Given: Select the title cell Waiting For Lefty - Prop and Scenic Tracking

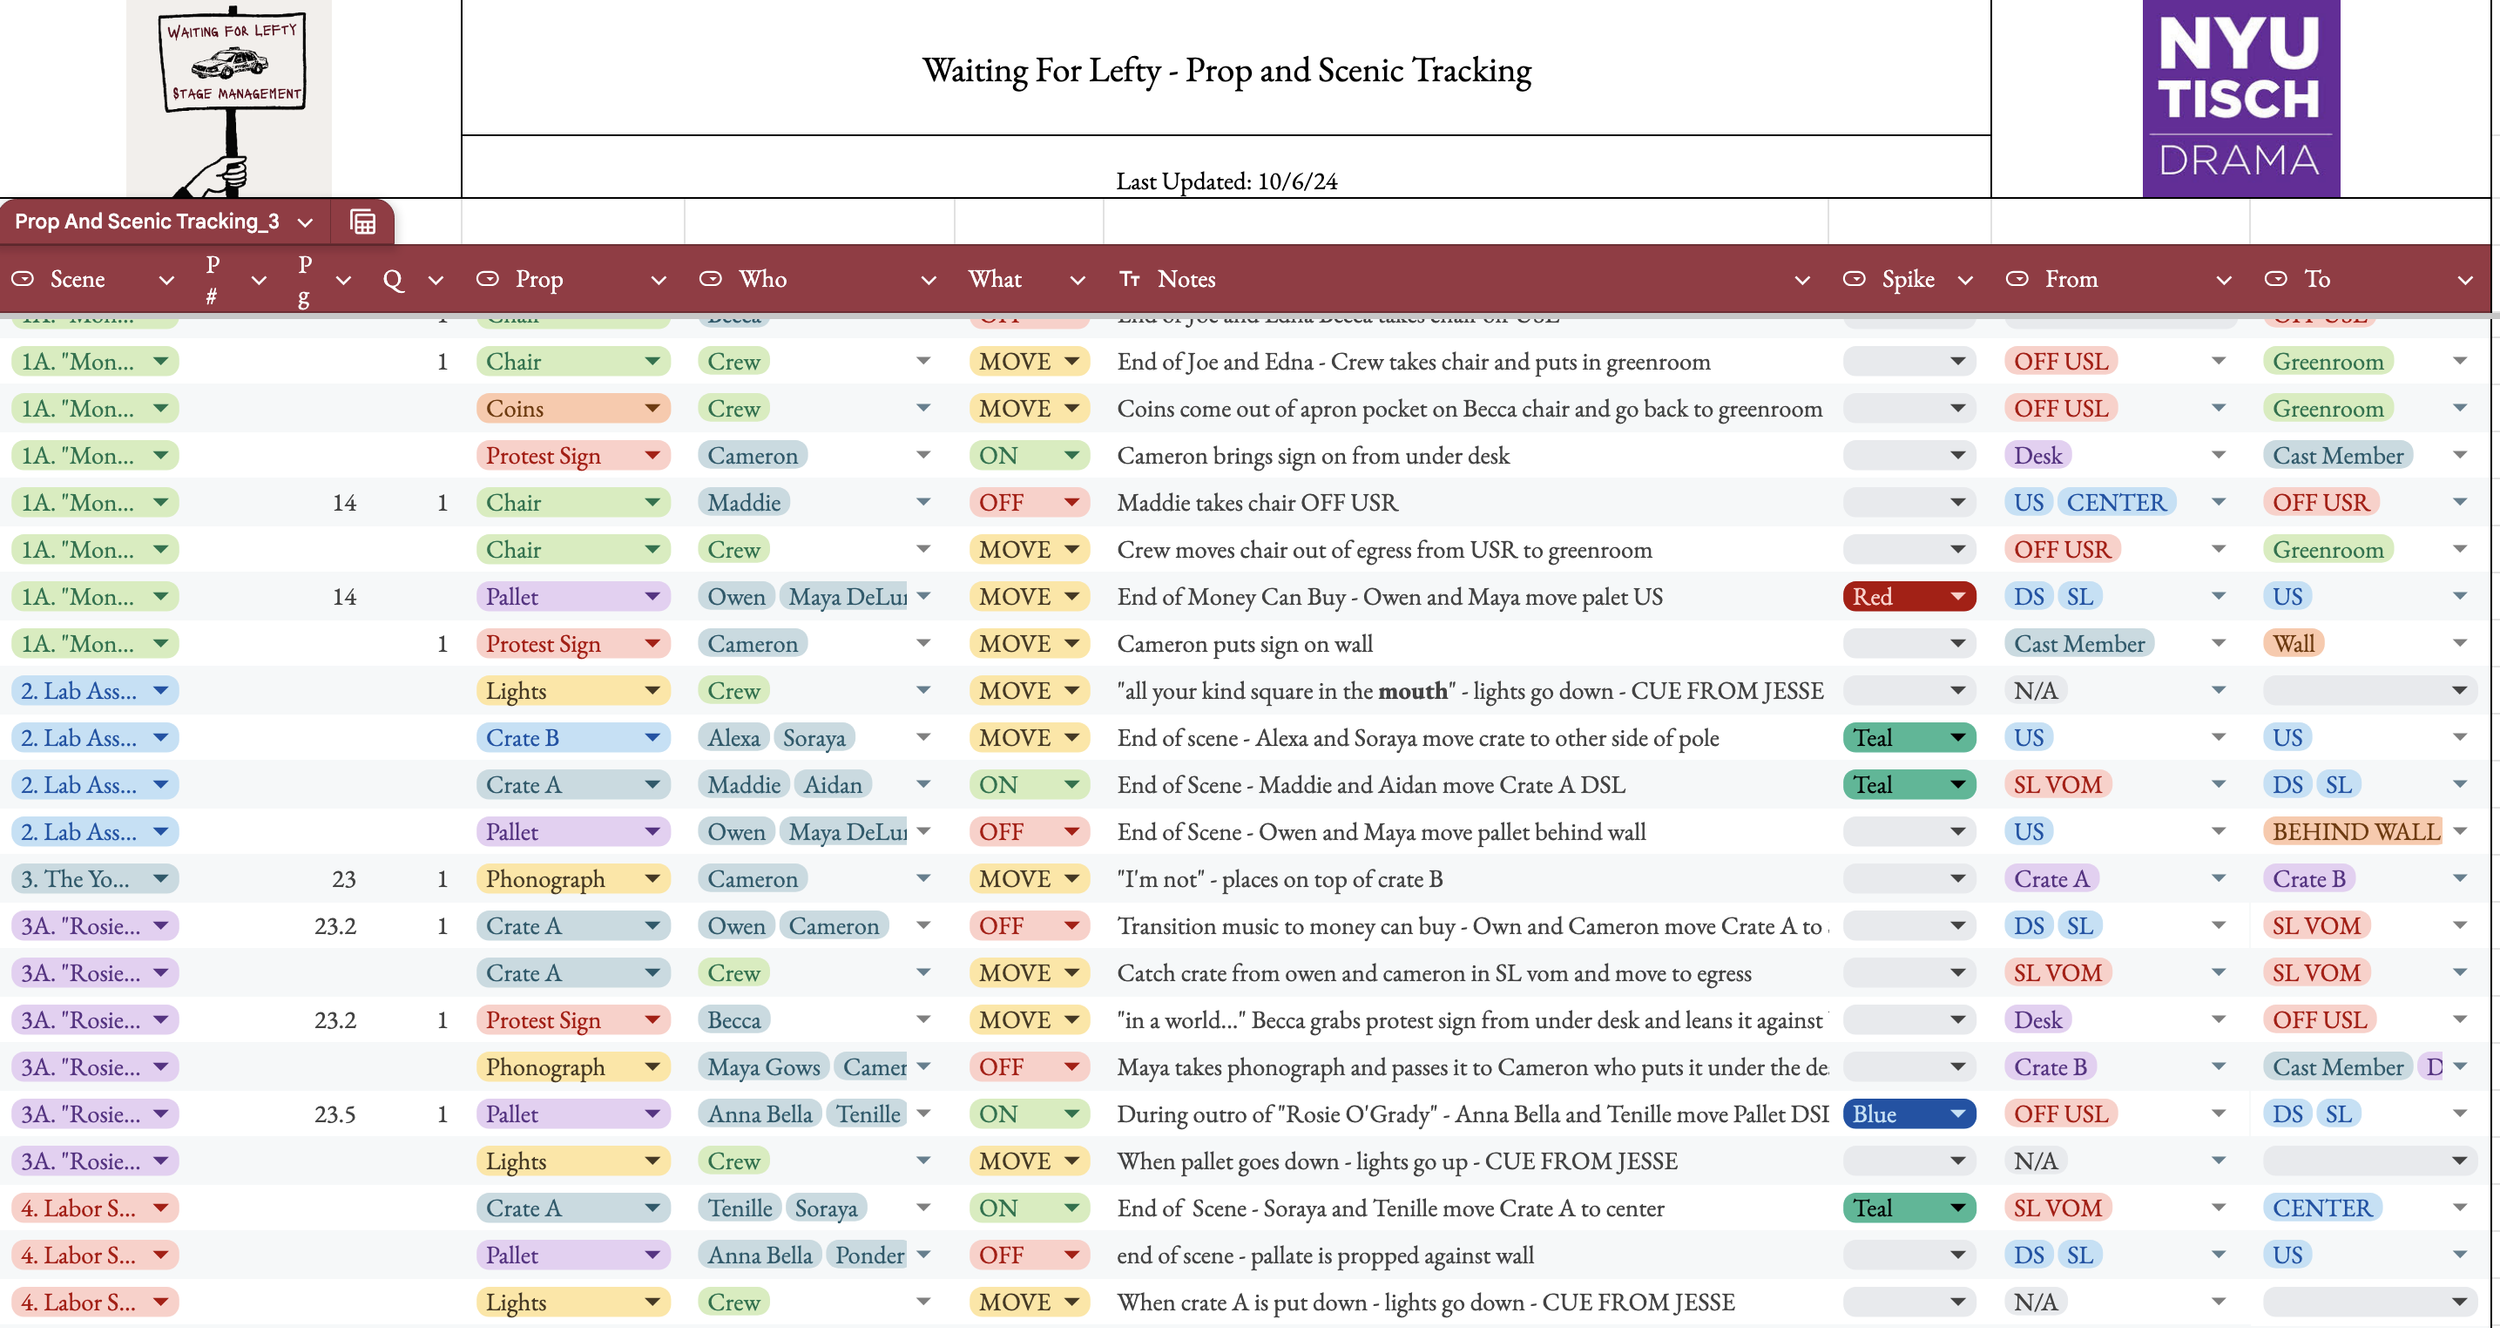Looking at the screenshot, I should click(1226, 68).
